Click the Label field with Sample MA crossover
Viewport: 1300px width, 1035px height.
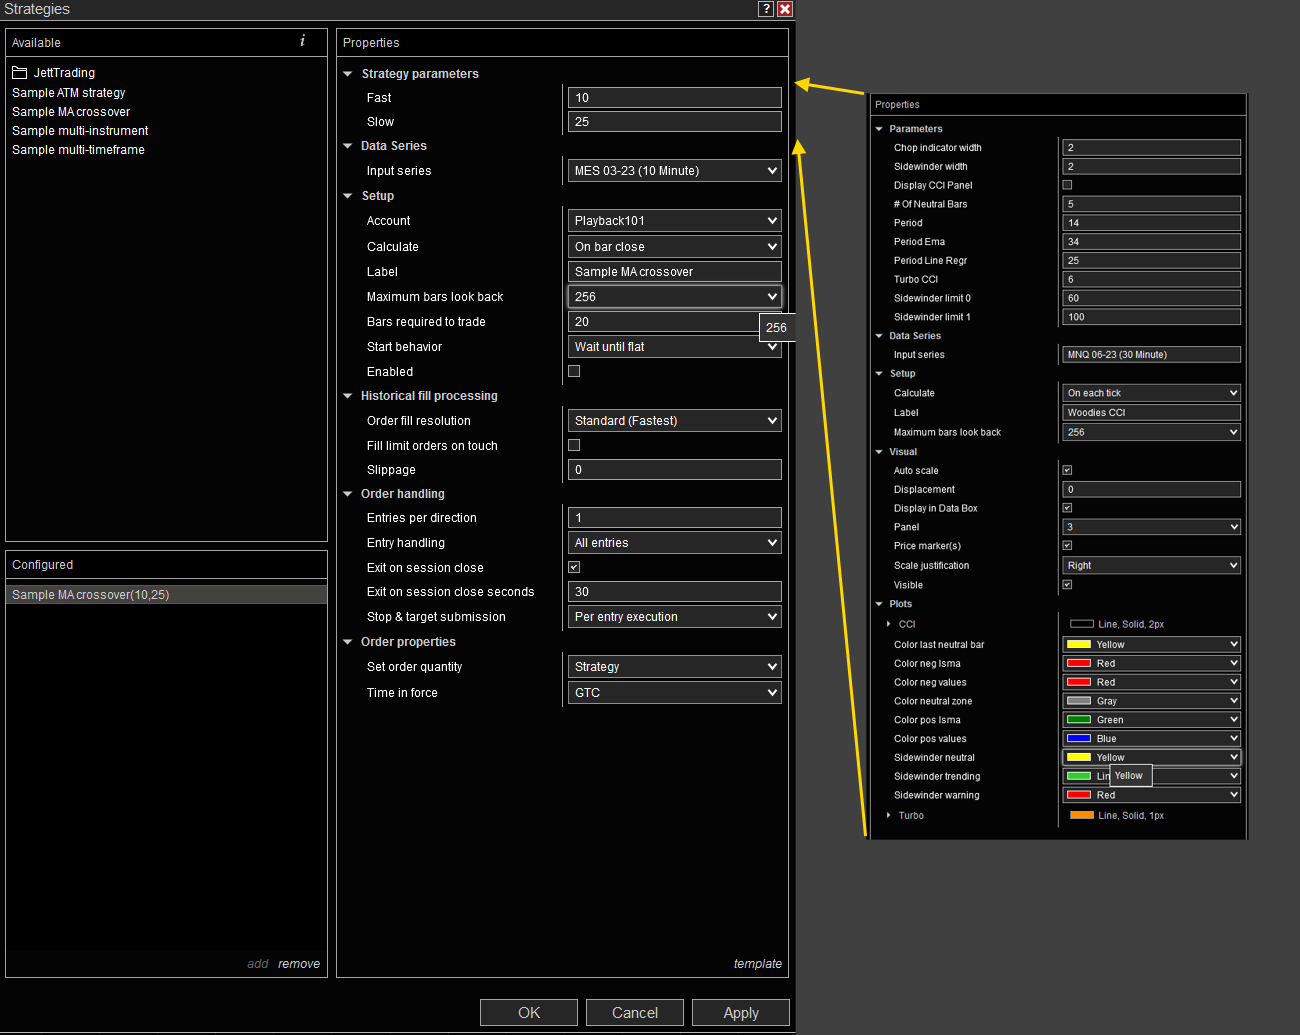pos(675,272)
